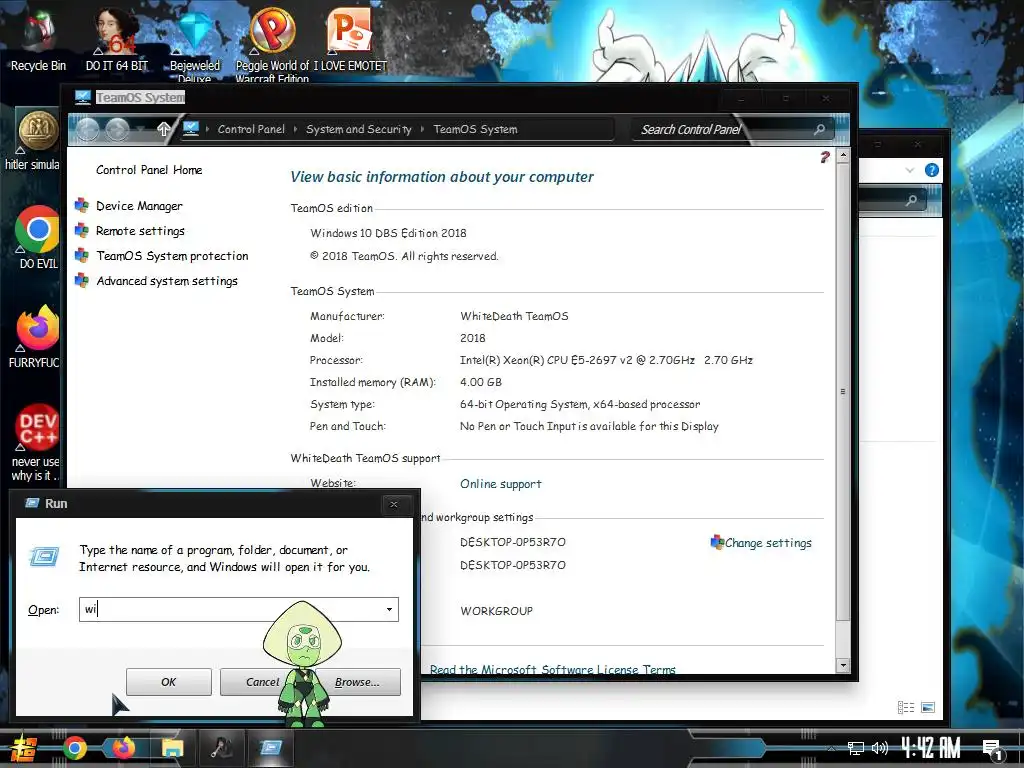Click the Online support link
1024x768 pixels.
(x=500, y=484)
